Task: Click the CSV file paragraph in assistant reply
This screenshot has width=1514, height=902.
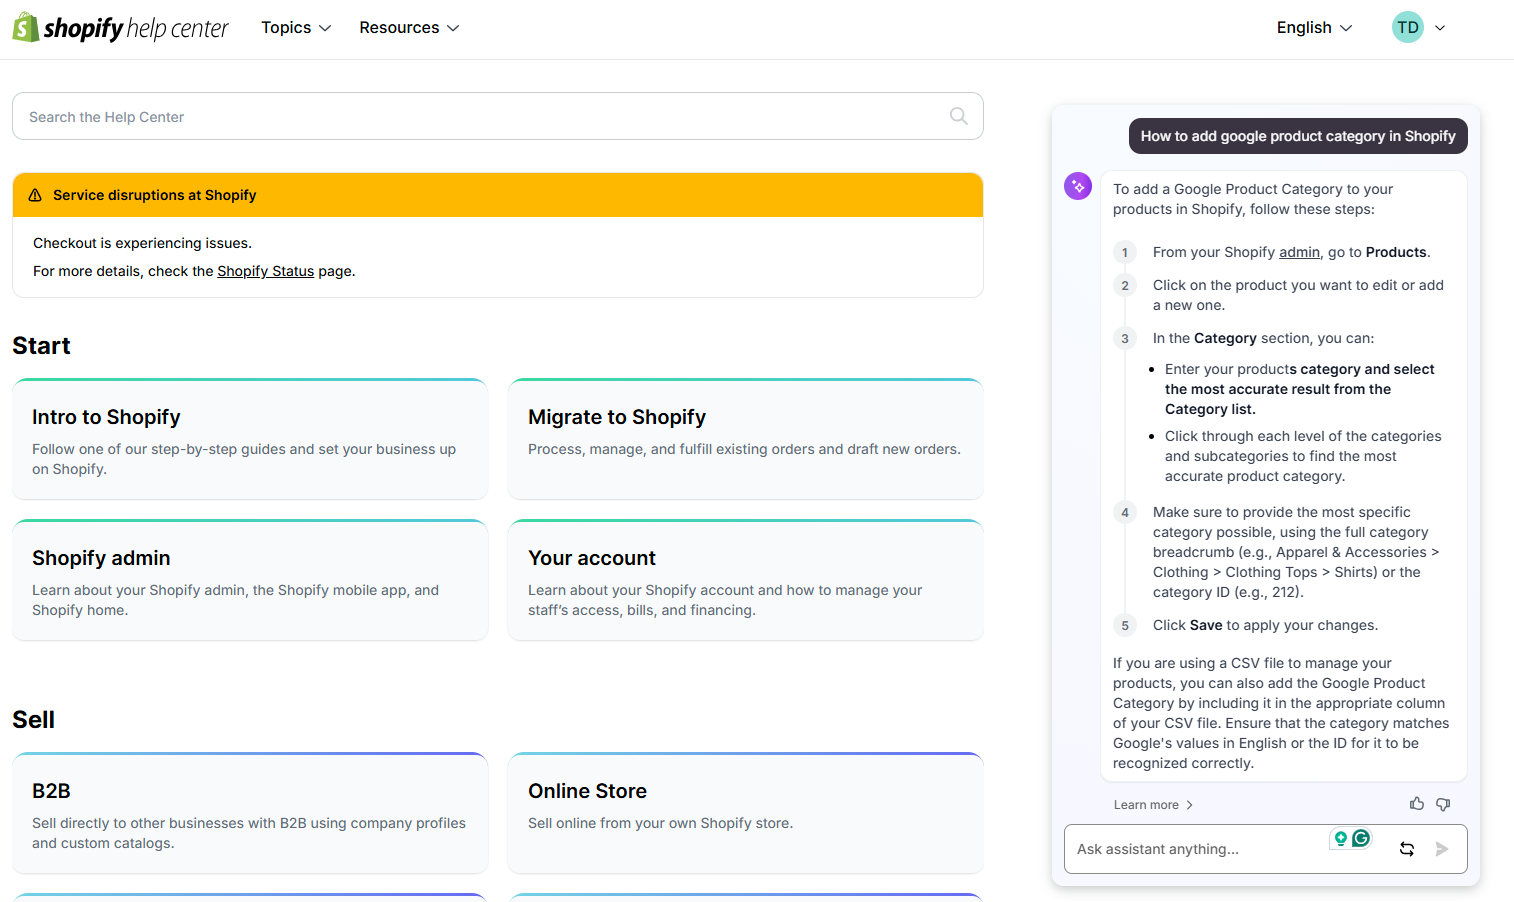Action: click(x=1281, y=713)
